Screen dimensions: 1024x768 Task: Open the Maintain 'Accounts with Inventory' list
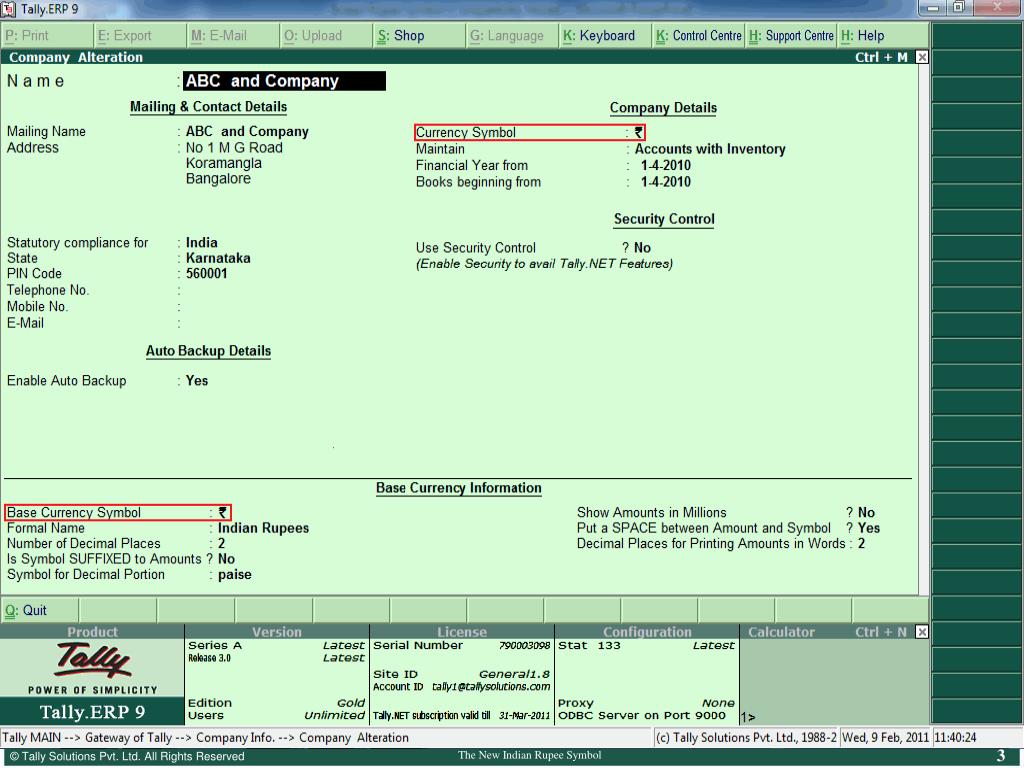click(710, 149)
